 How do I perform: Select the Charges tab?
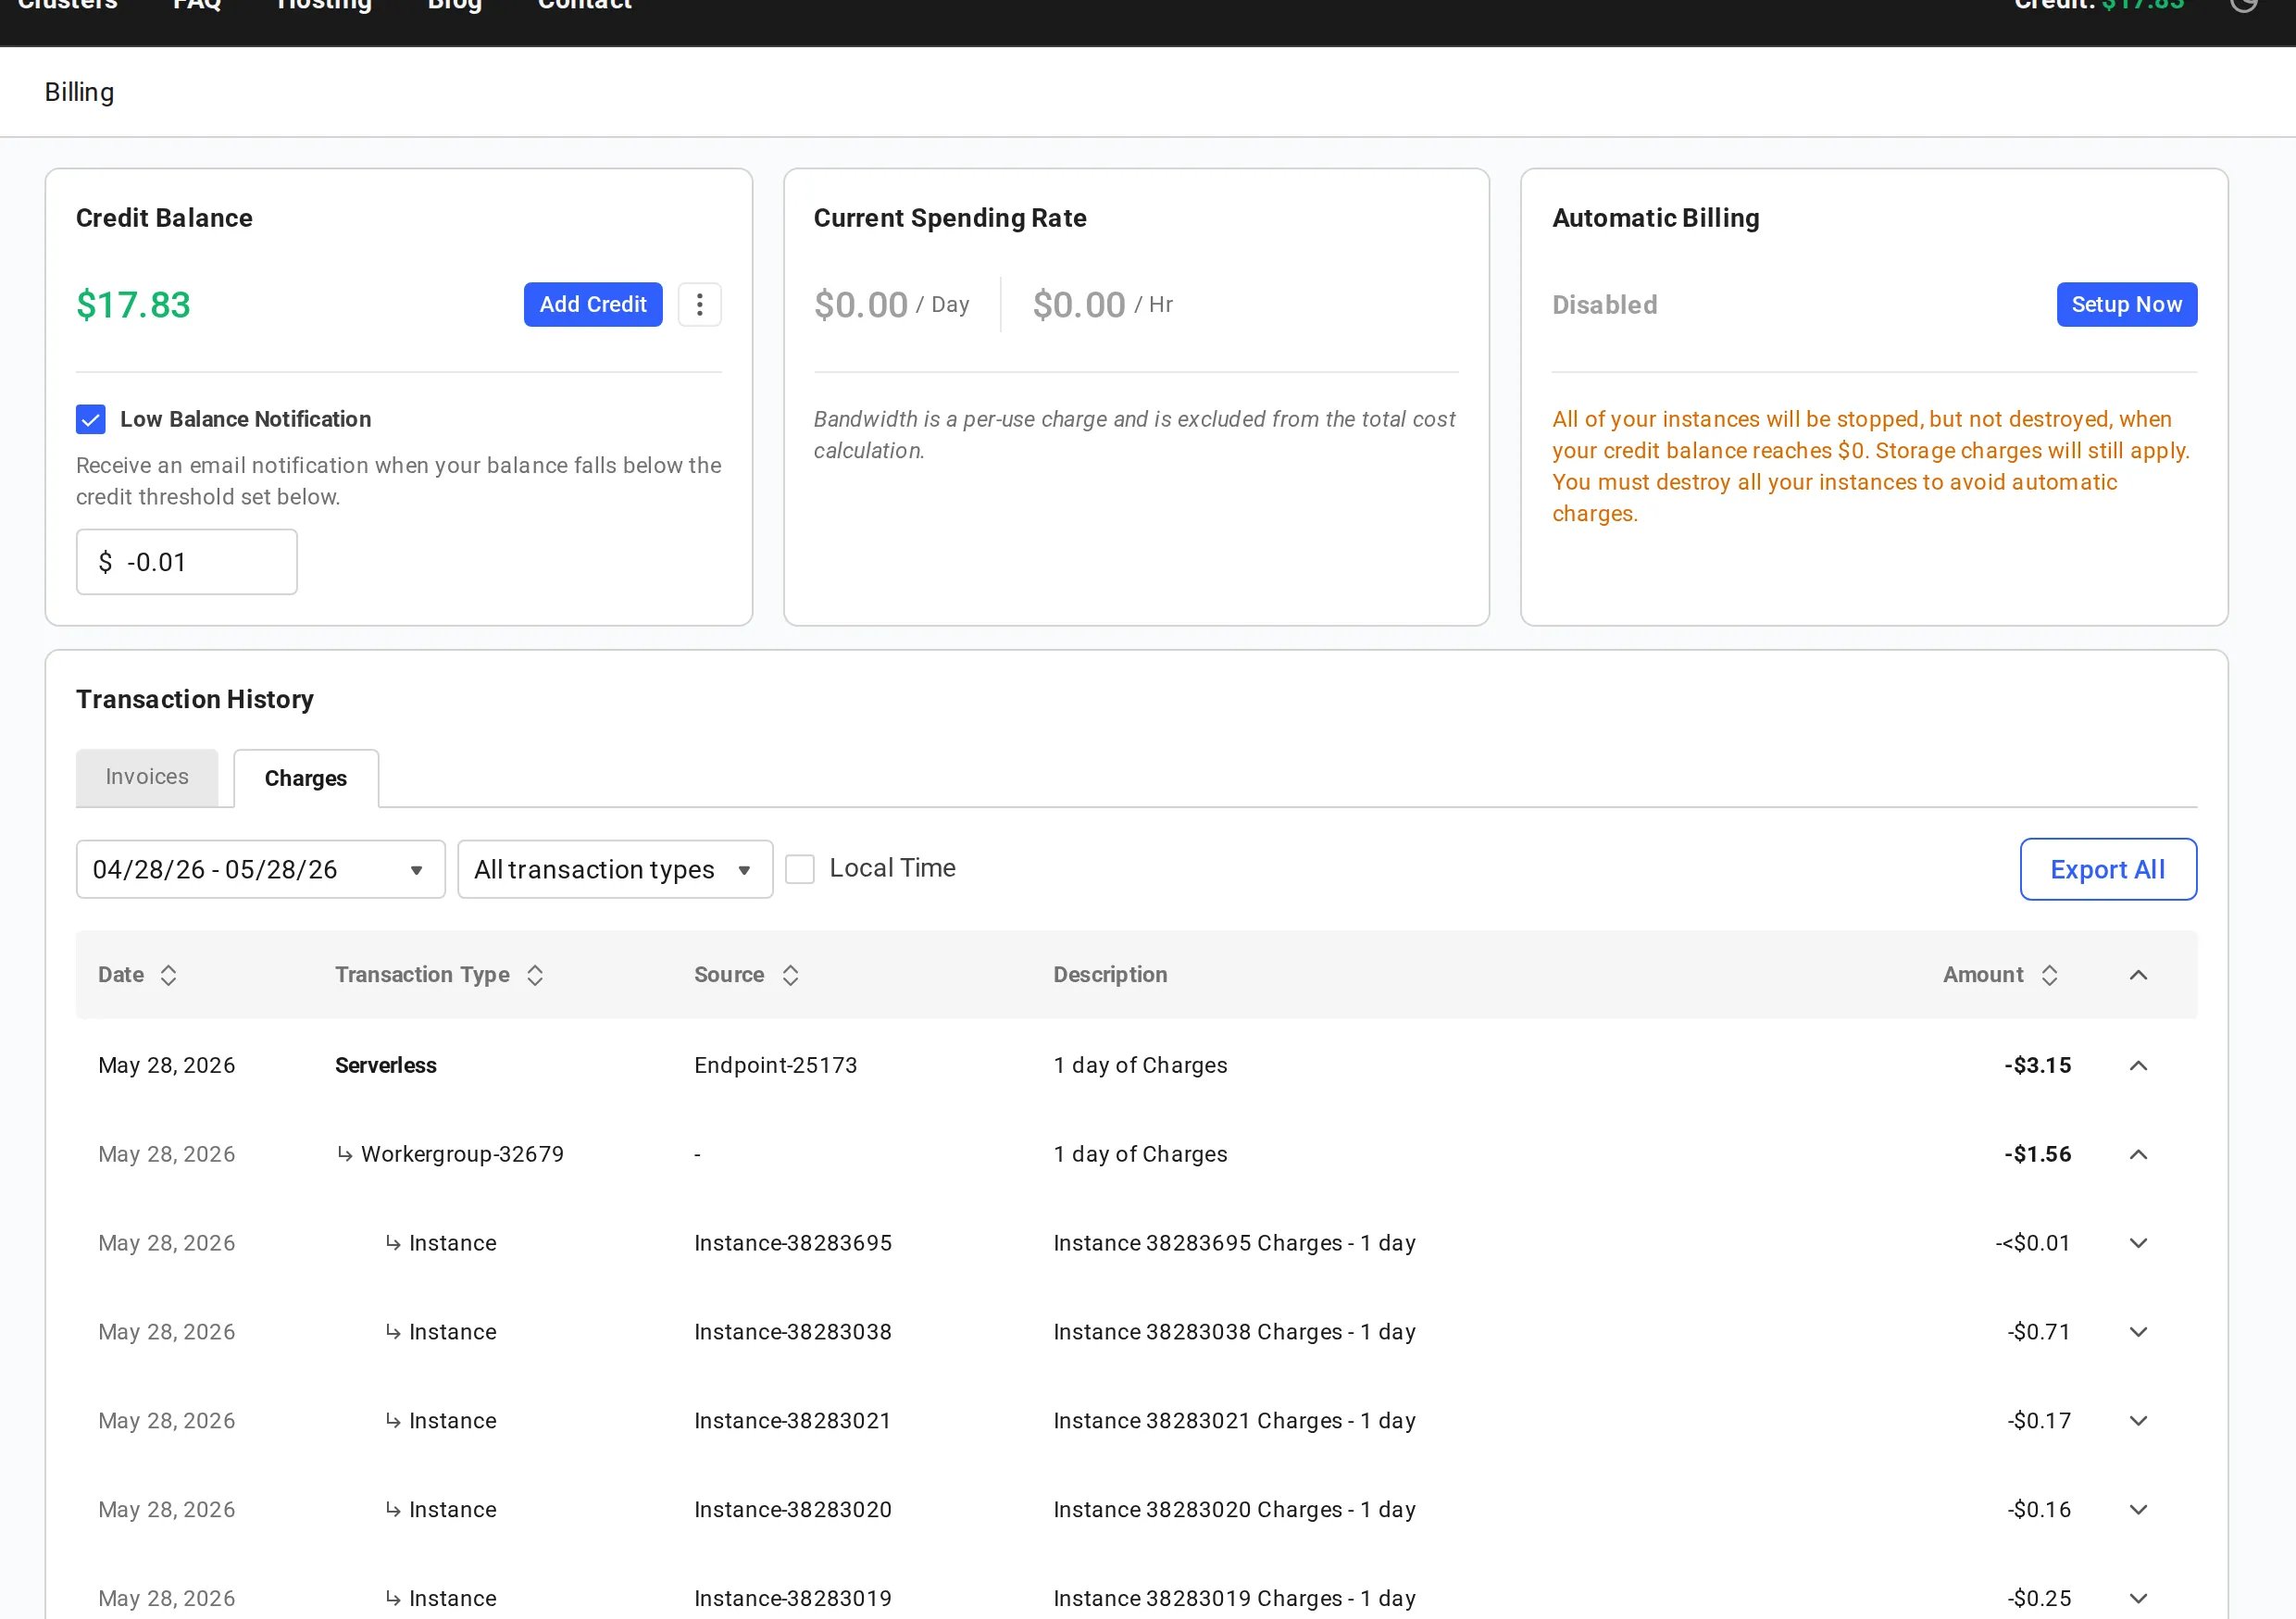coord(306,778)
